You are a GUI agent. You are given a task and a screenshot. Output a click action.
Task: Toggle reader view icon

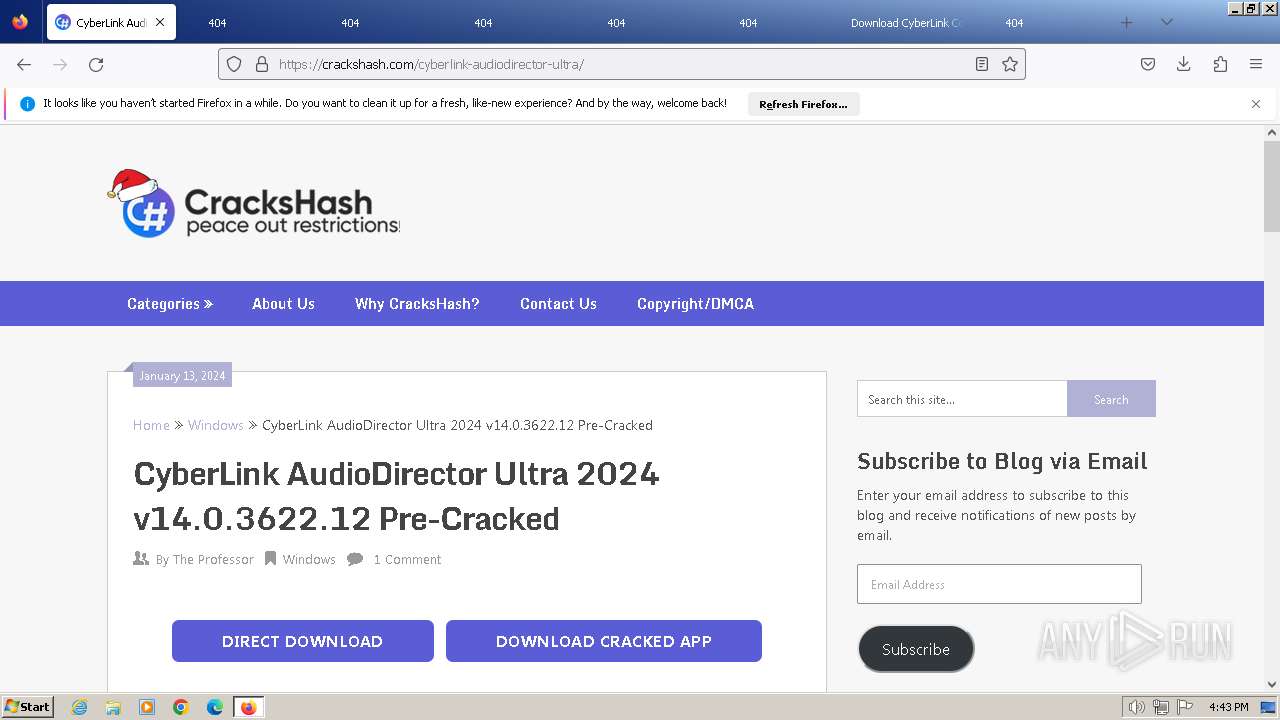(x=982, y=64)
